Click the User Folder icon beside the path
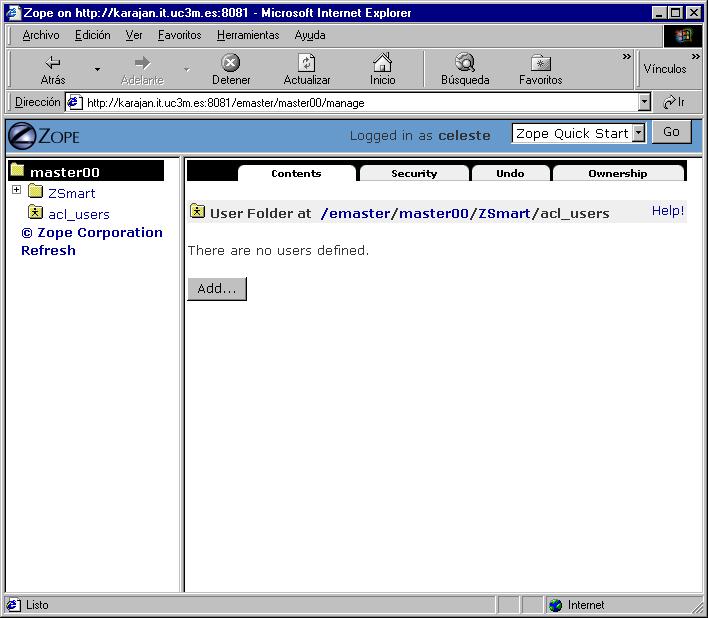 tap(197, 211)
